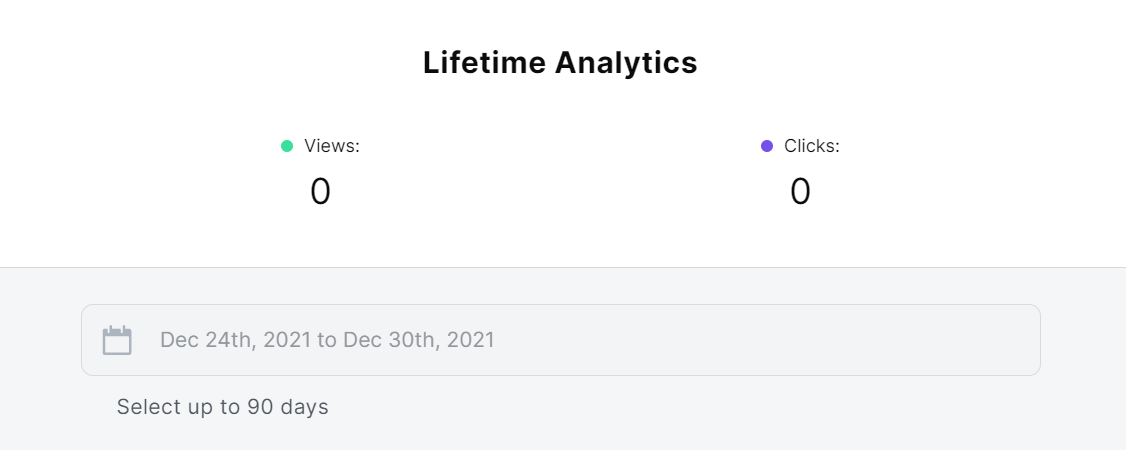Open the date range picker field
This screenshot has height=450, width=1126.
560,340
